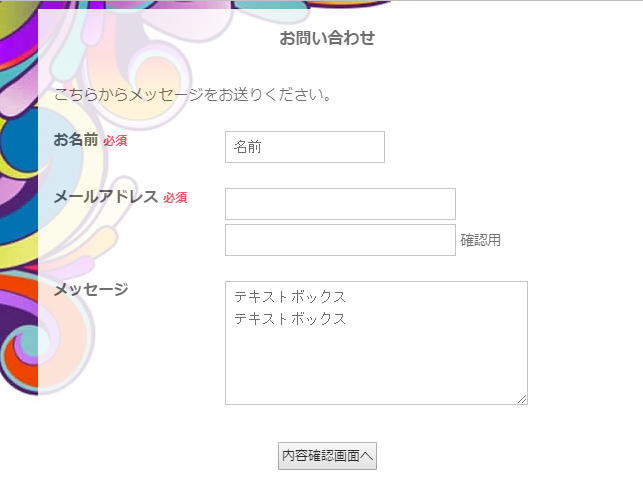
Task: Select the お名前 field label
Action: 76,140
